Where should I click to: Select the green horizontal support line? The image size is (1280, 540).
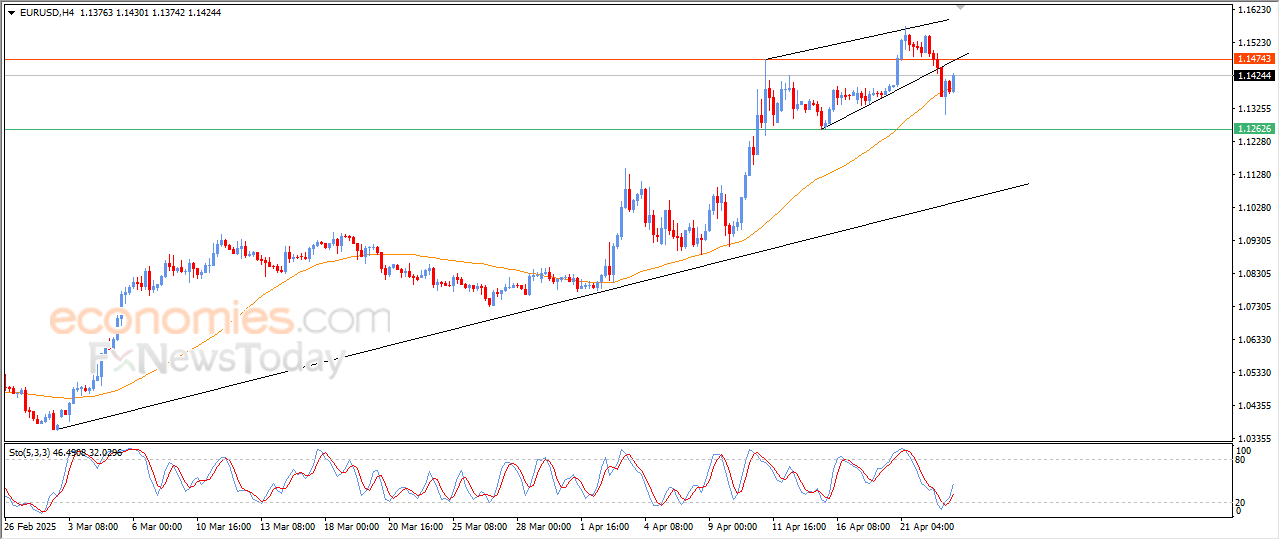point(400,129)
